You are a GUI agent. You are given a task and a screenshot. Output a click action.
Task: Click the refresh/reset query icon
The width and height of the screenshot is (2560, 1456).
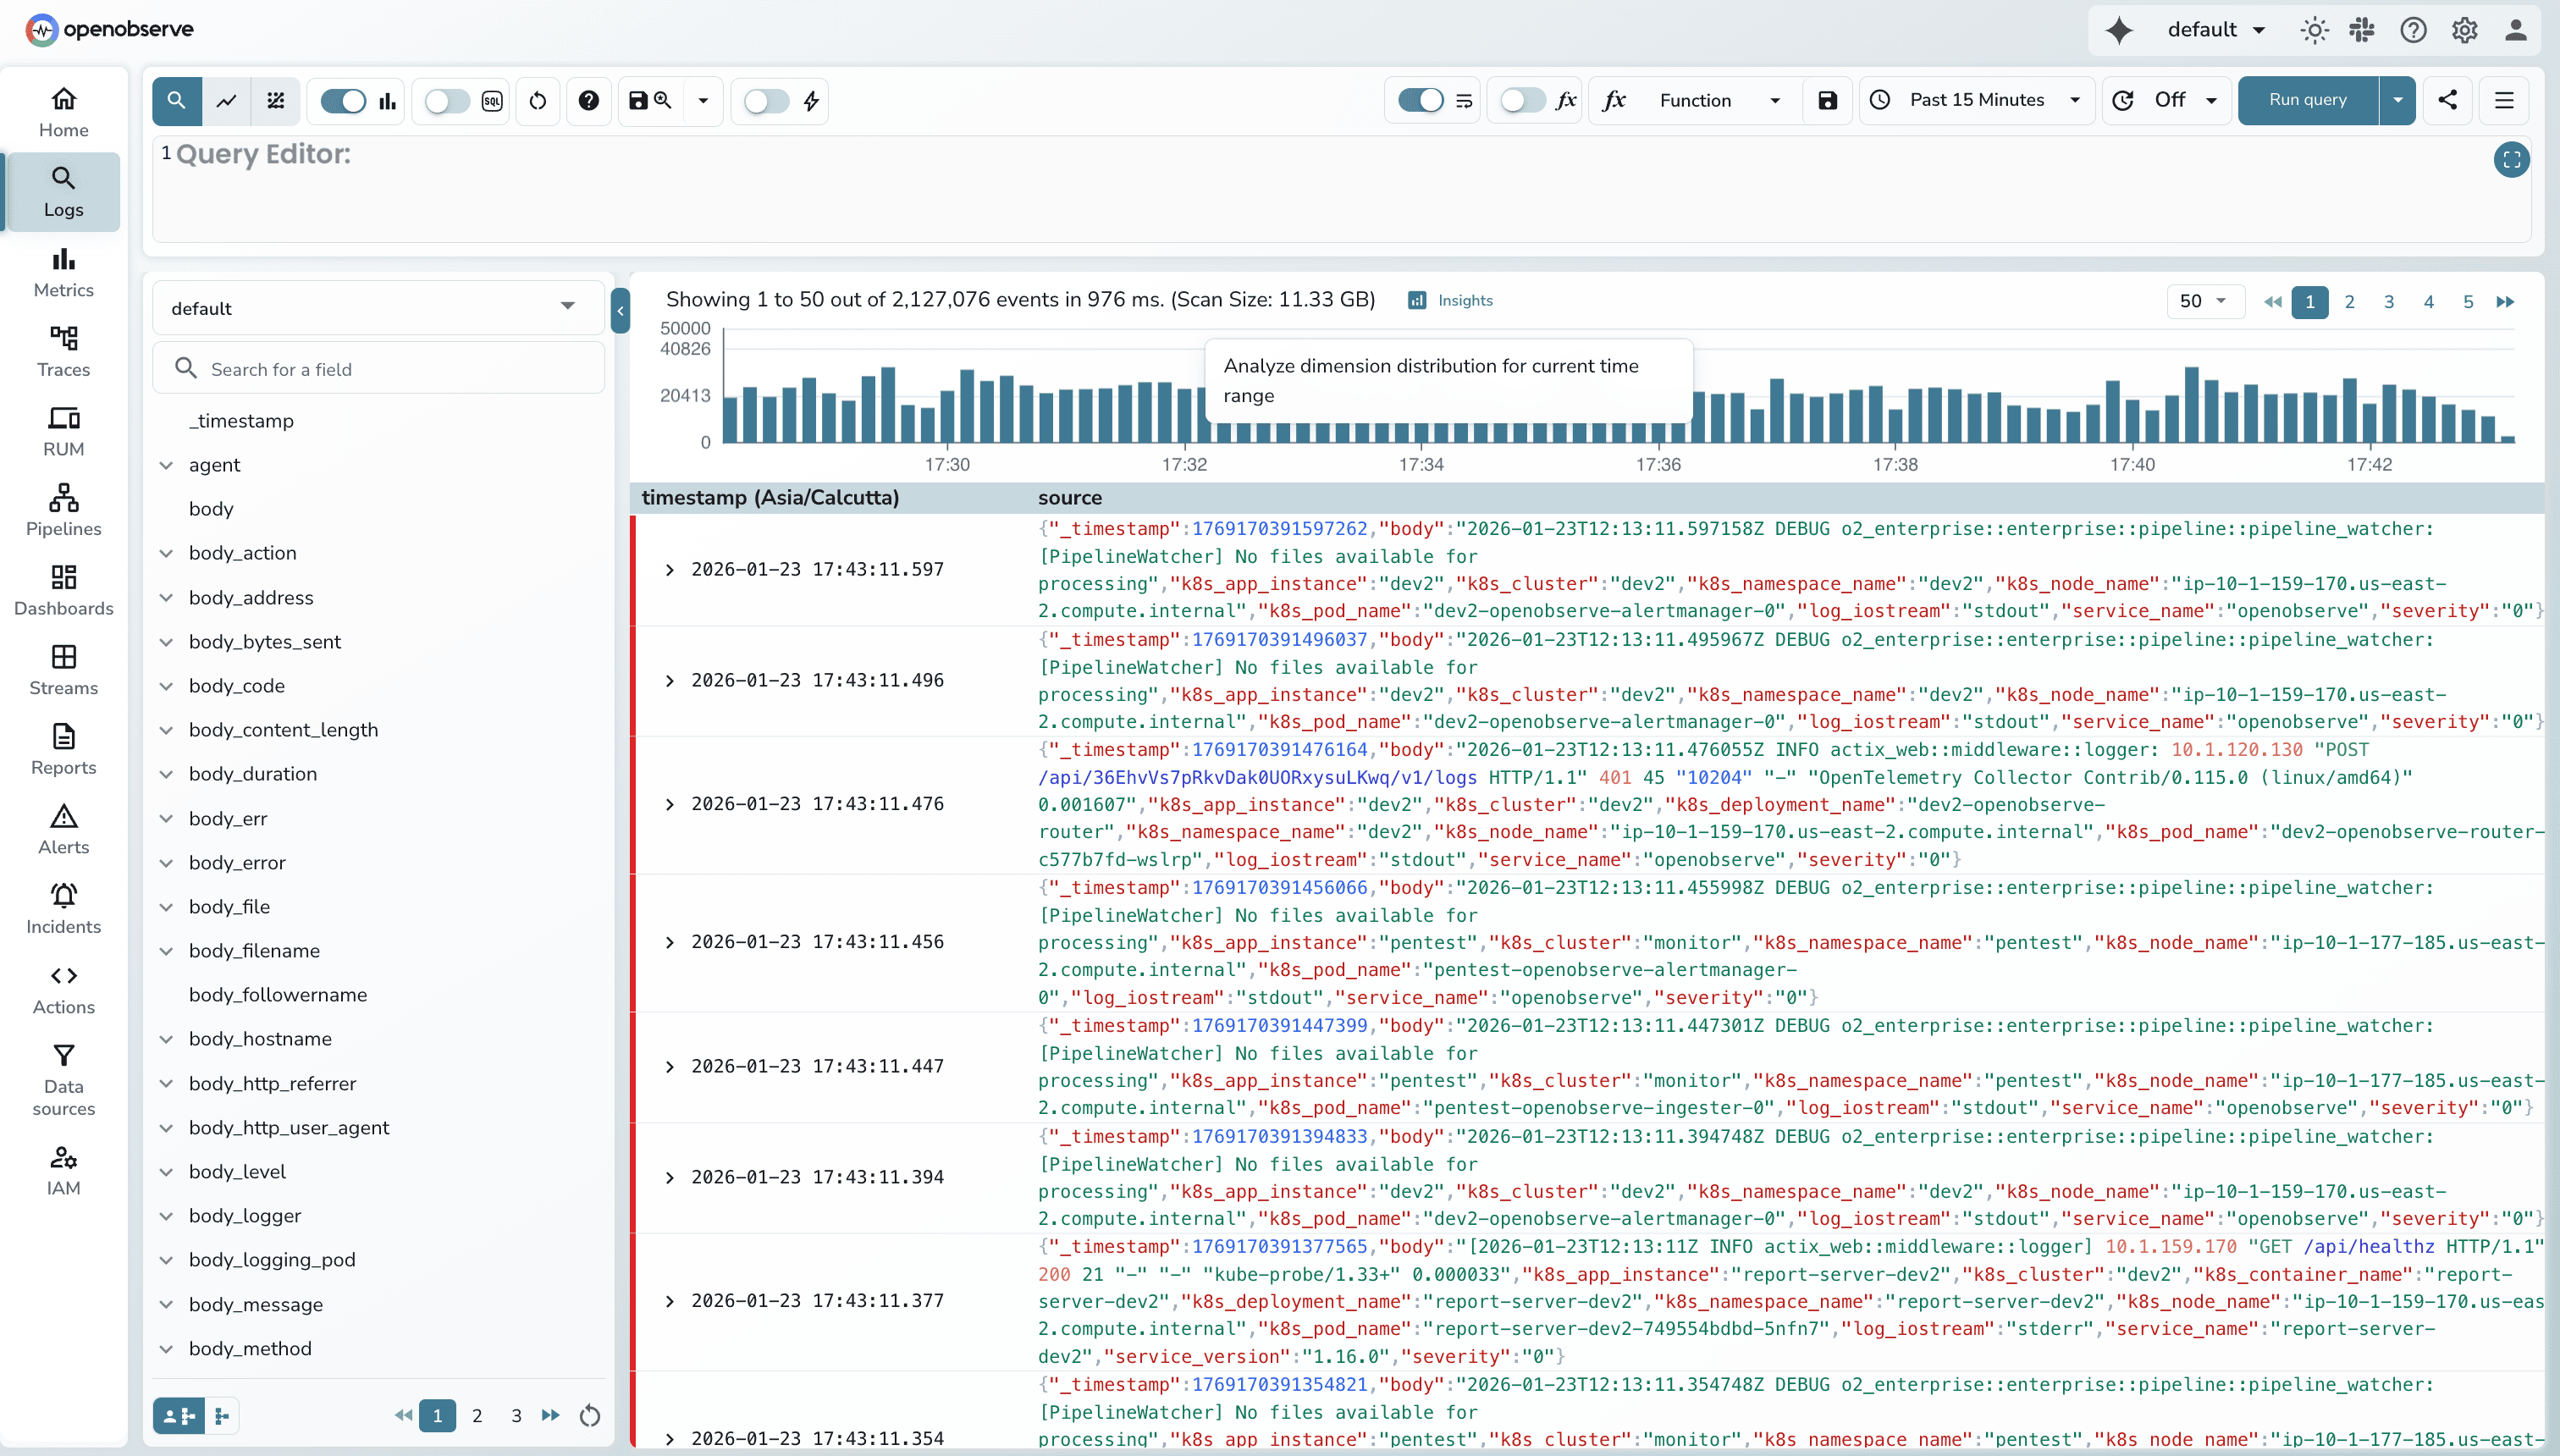[x=537, y=100]
